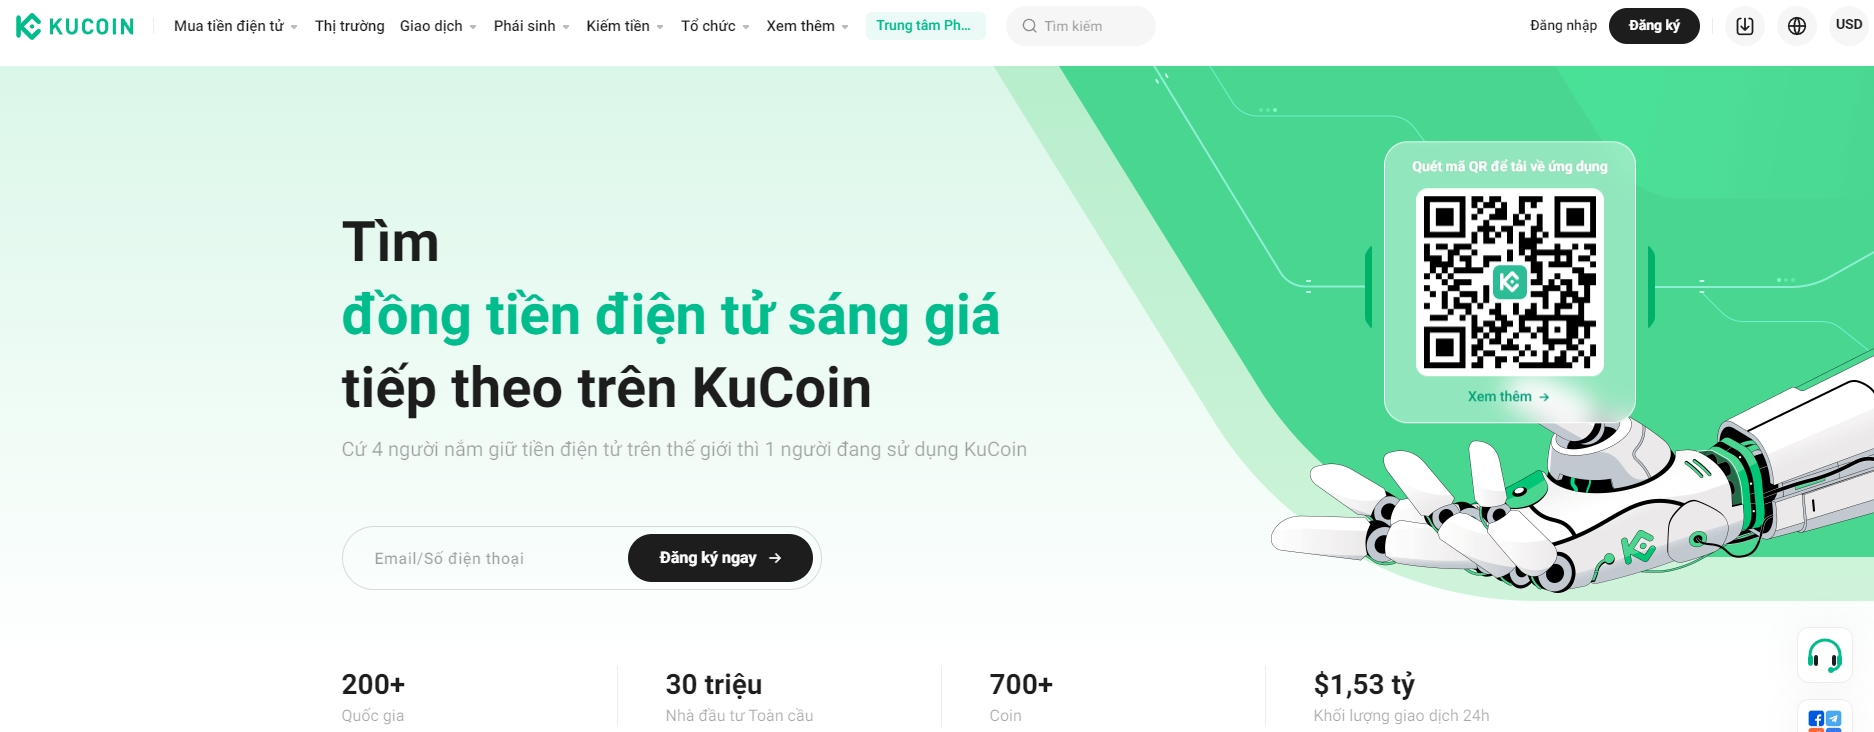Click the Đăng ký button in header
This screenshot has height=732, width=1874.
(x=1654, y=26)
